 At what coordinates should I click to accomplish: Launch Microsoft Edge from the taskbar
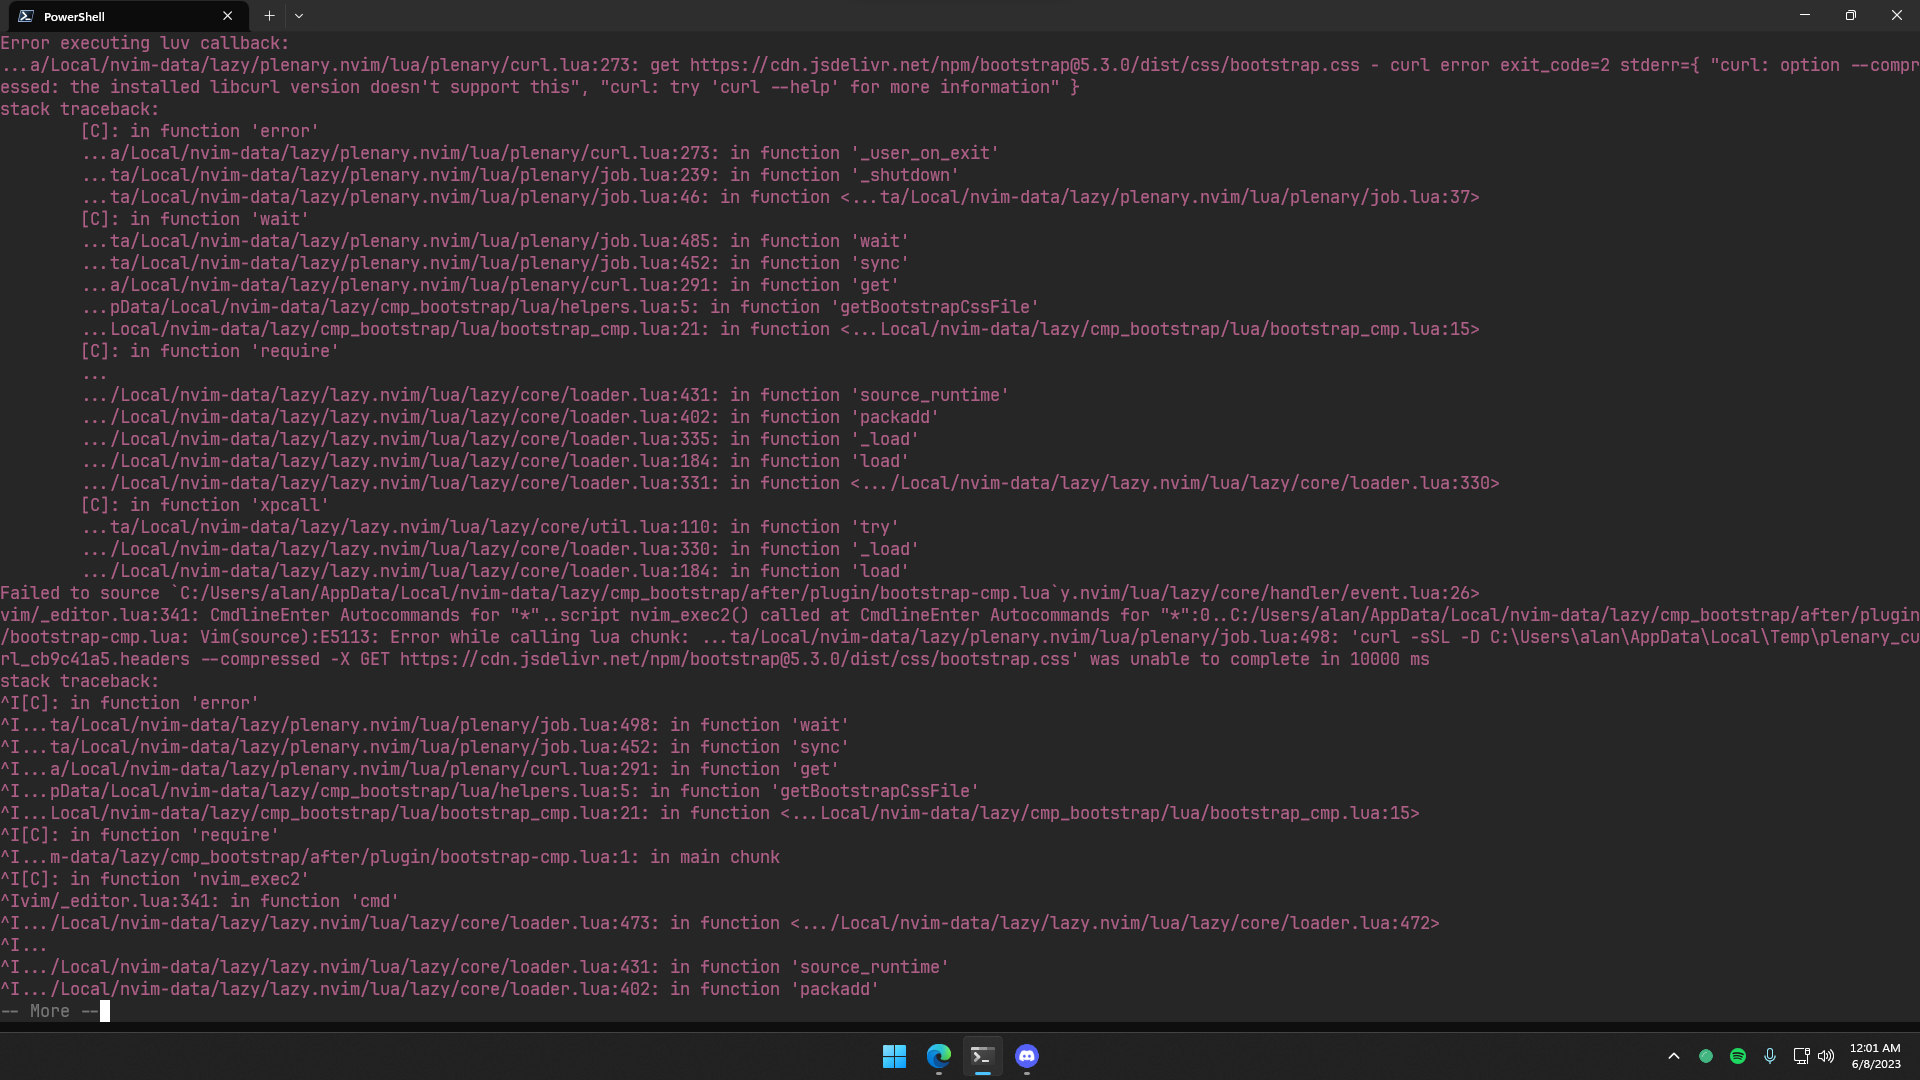(938, 1056)
